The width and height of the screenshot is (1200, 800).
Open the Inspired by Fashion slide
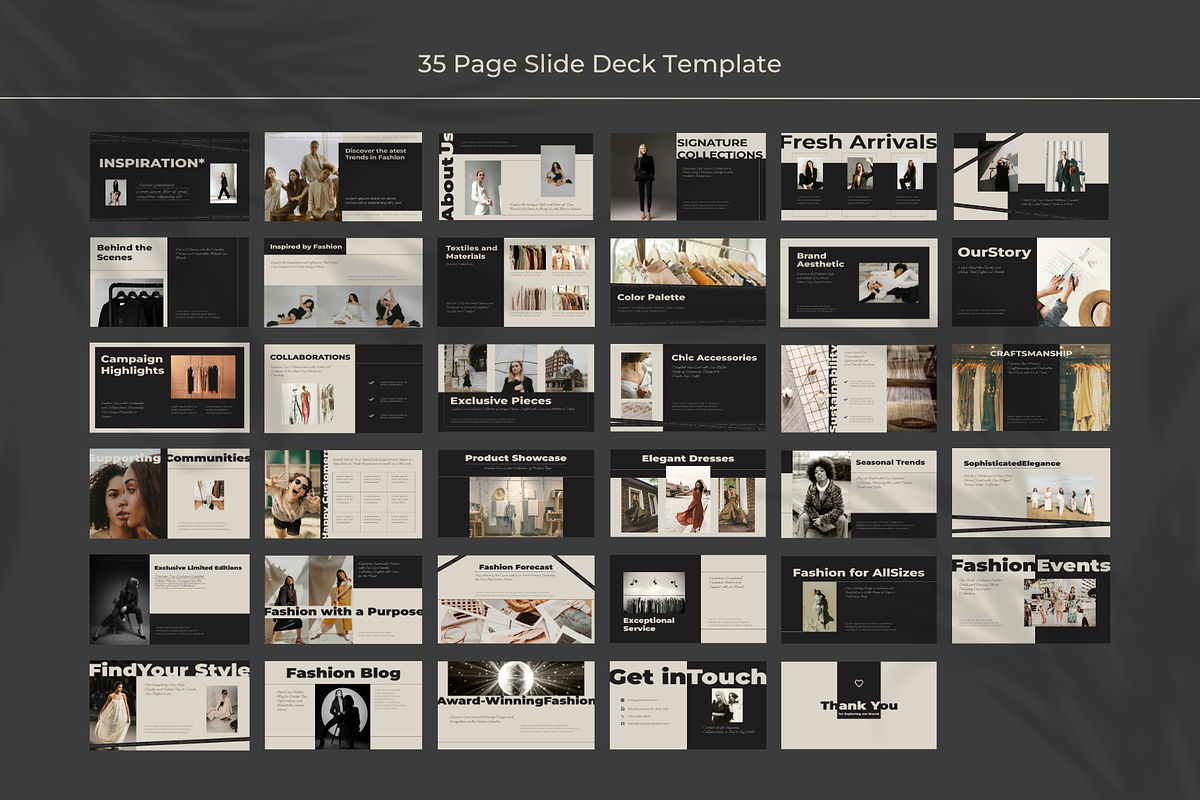(x=343, y=282)
